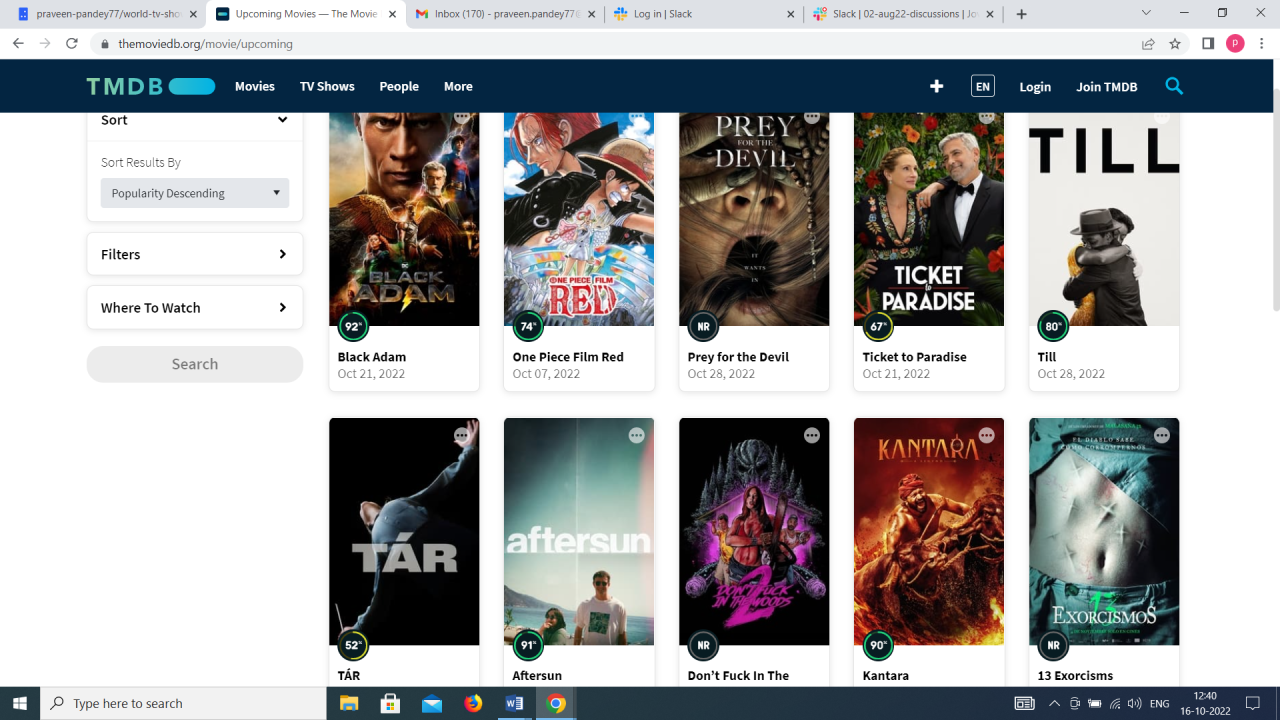Open Aftersun title link
Screen dimensions: 1280x720
537,675
